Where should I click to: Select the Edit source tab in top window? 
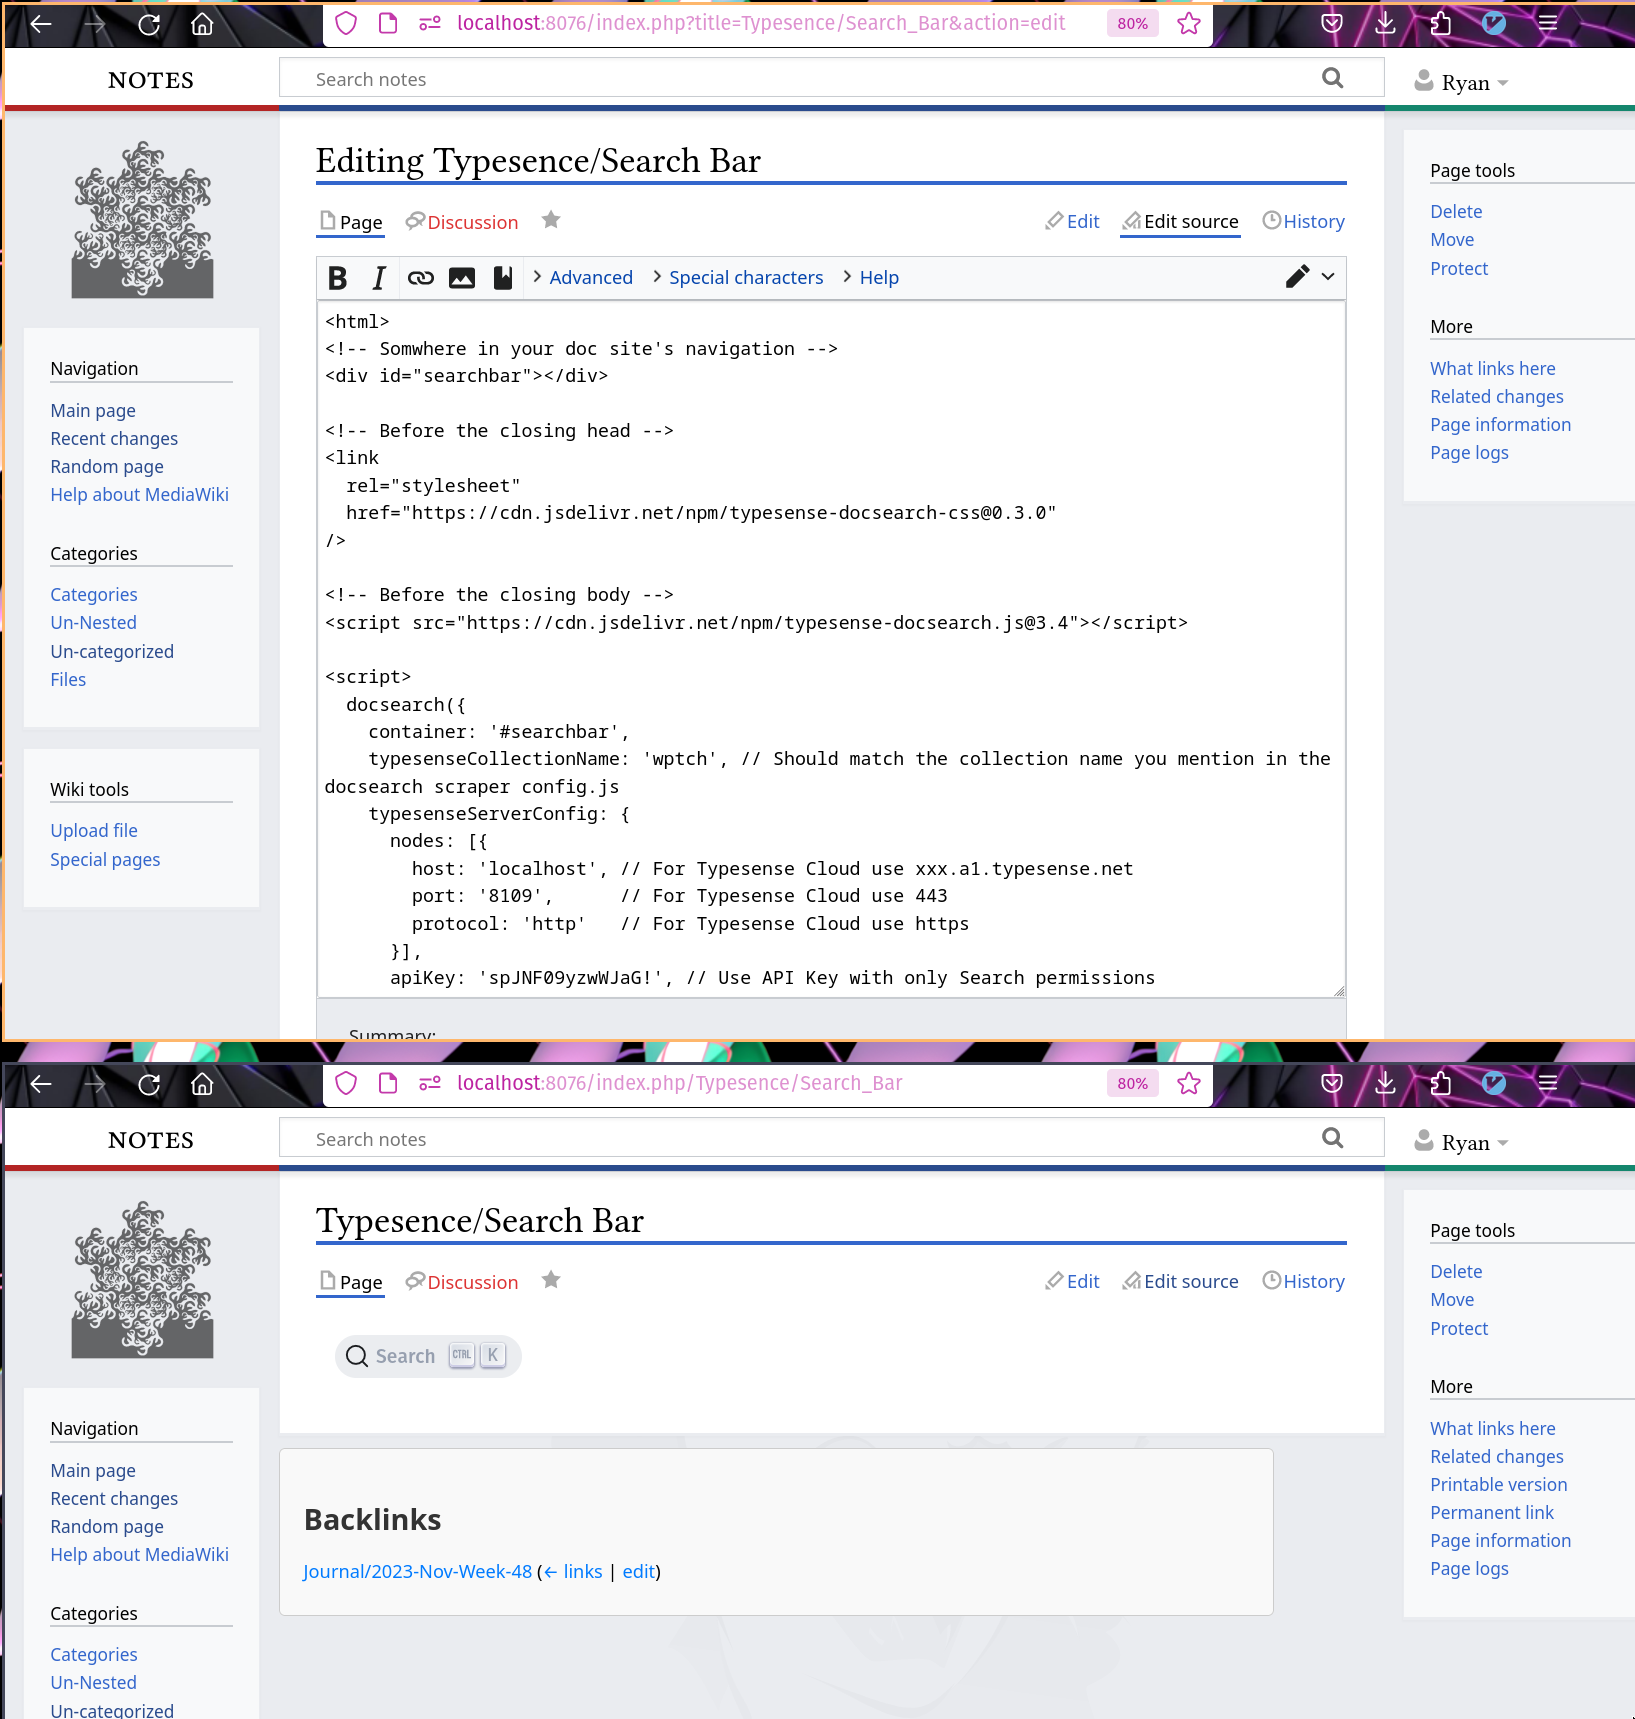(1180, 221)
